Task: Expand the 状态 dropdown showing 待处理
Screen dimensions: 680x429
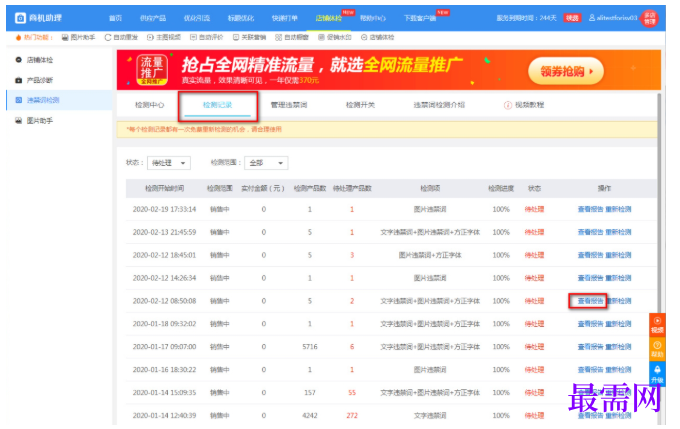Action: coord(169,163)
